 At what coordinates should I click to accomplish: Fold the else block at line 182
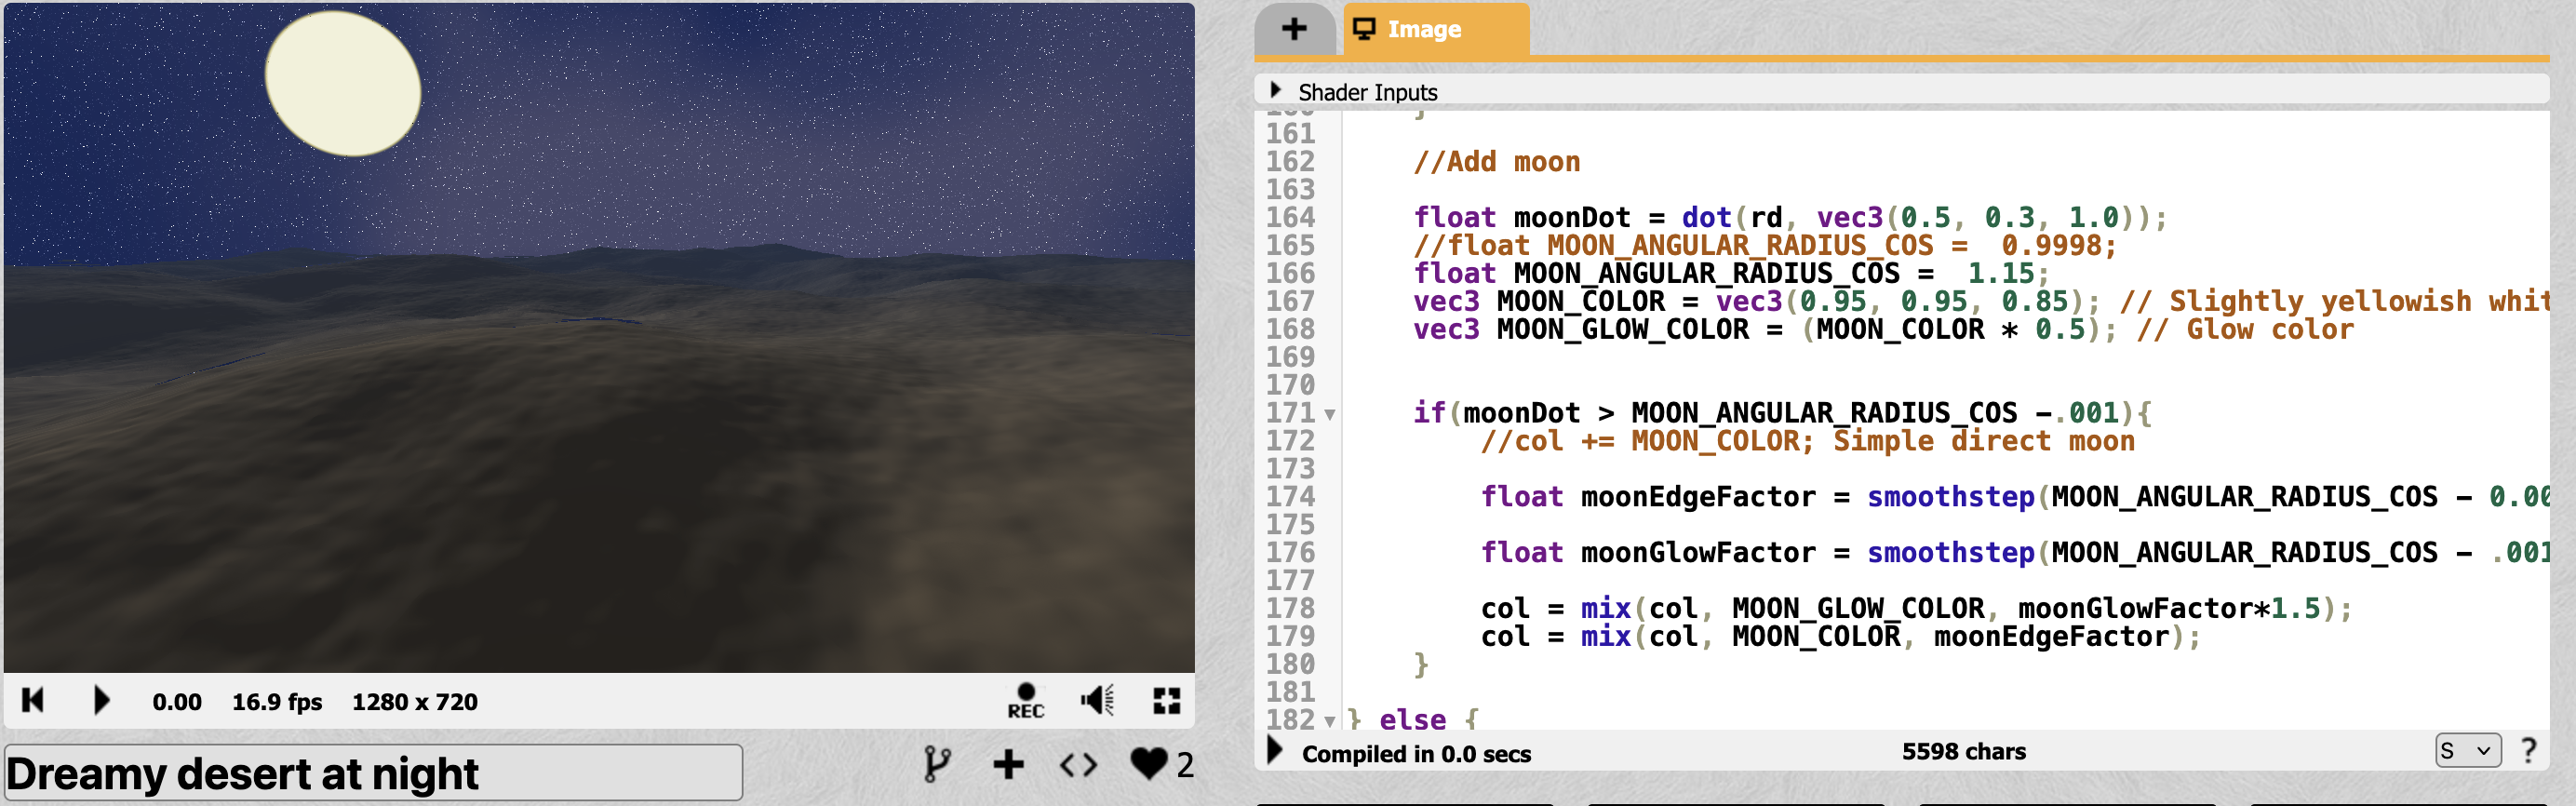pos(1330,721)
